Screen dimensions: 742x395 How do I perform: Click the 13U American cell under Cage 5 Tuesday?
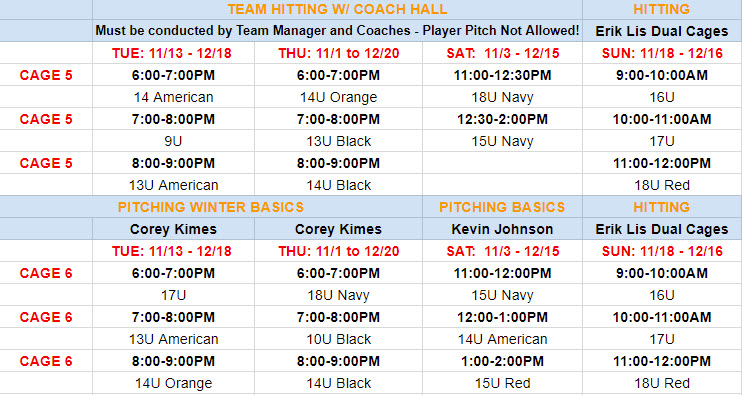tap(173, 185)
